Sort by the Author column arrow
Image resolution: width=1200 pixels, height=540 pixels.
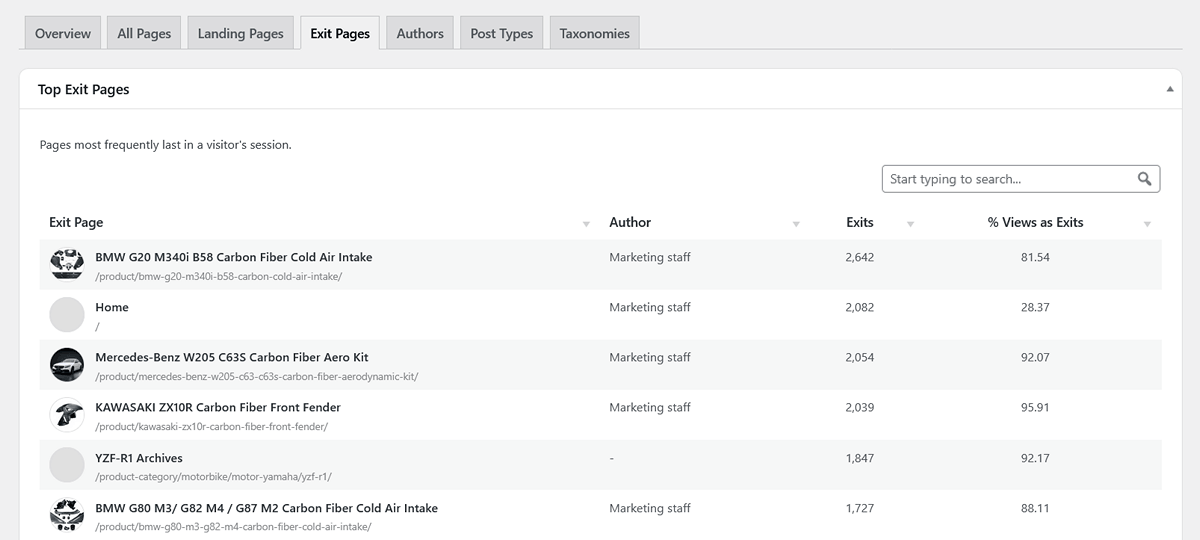(x=796, y=224)
